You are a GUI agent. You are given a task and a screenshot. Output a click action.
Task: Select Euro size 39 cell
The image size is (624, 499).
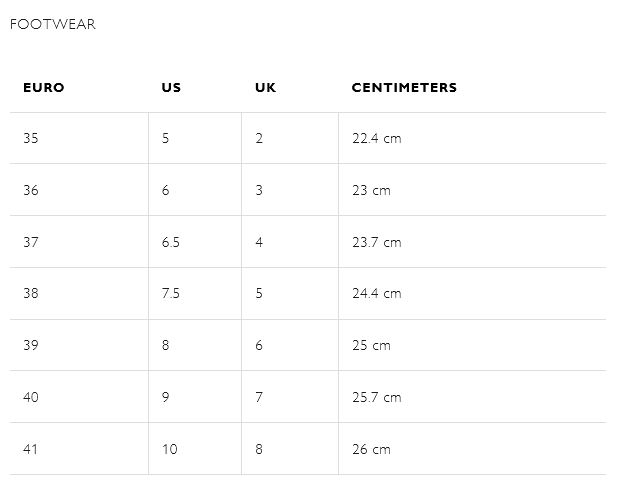click(x=31, y=345)
